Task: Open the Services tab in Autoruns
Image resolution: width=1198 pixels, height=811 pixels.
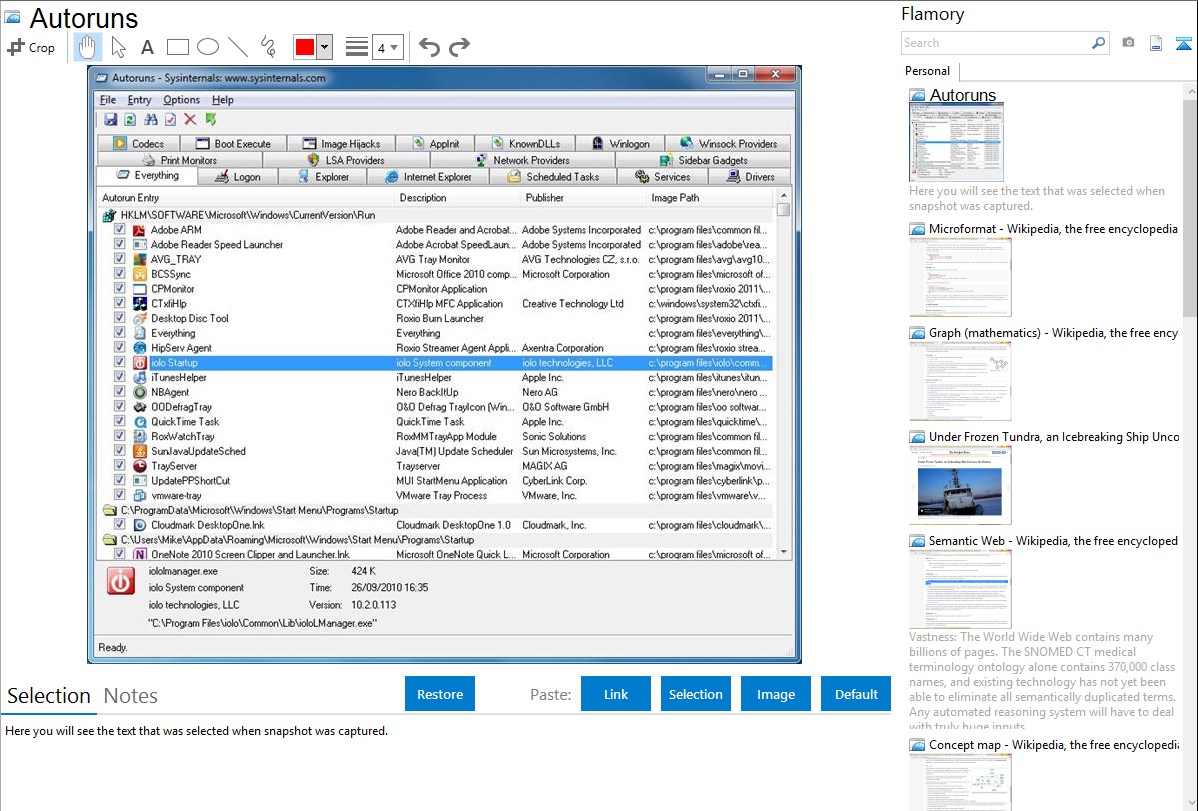Action: (x=662, y=177)
